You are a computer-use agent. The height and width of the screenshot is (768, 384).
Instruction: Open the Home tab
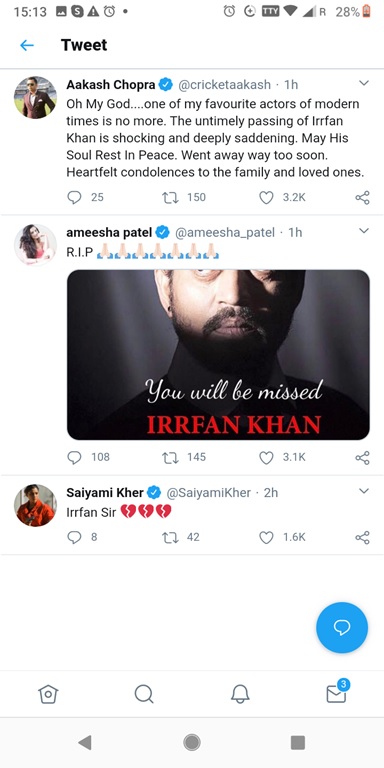[48, 694]
